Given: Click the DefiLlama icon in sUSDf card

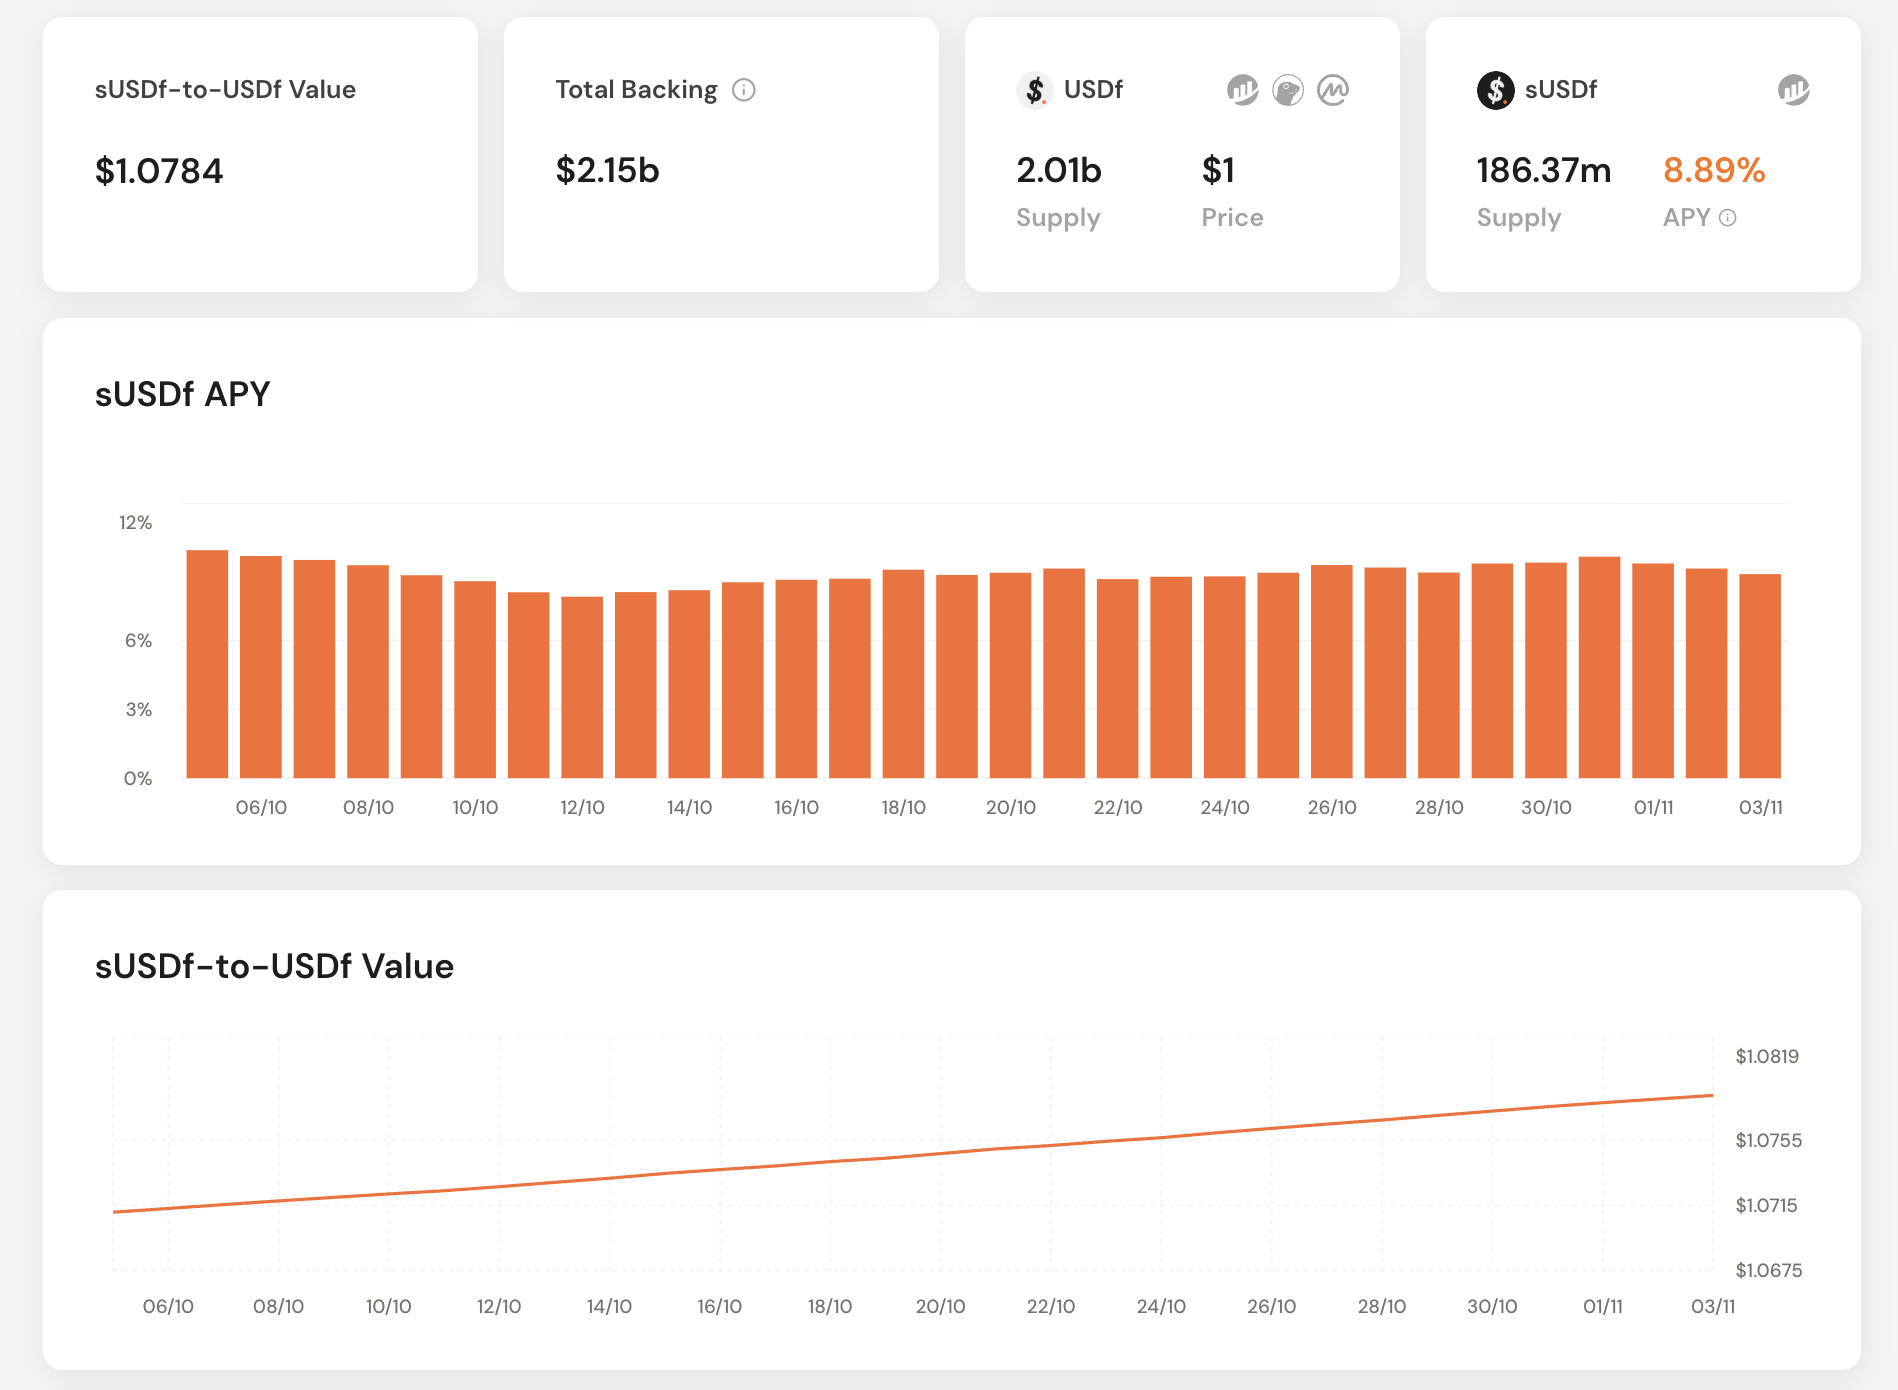Looking at the screenshot, I should click(1793, 90).
